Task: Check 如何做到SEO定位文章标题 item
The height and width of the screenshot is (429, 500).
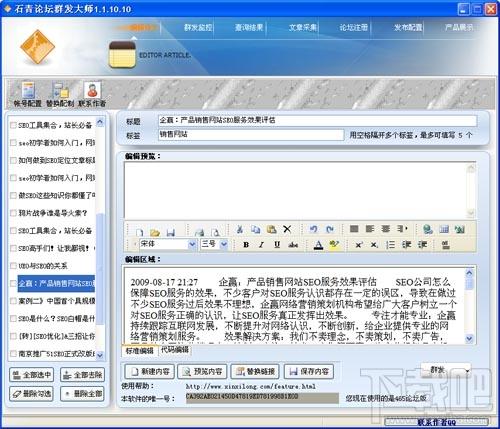Action: (13, 160)
